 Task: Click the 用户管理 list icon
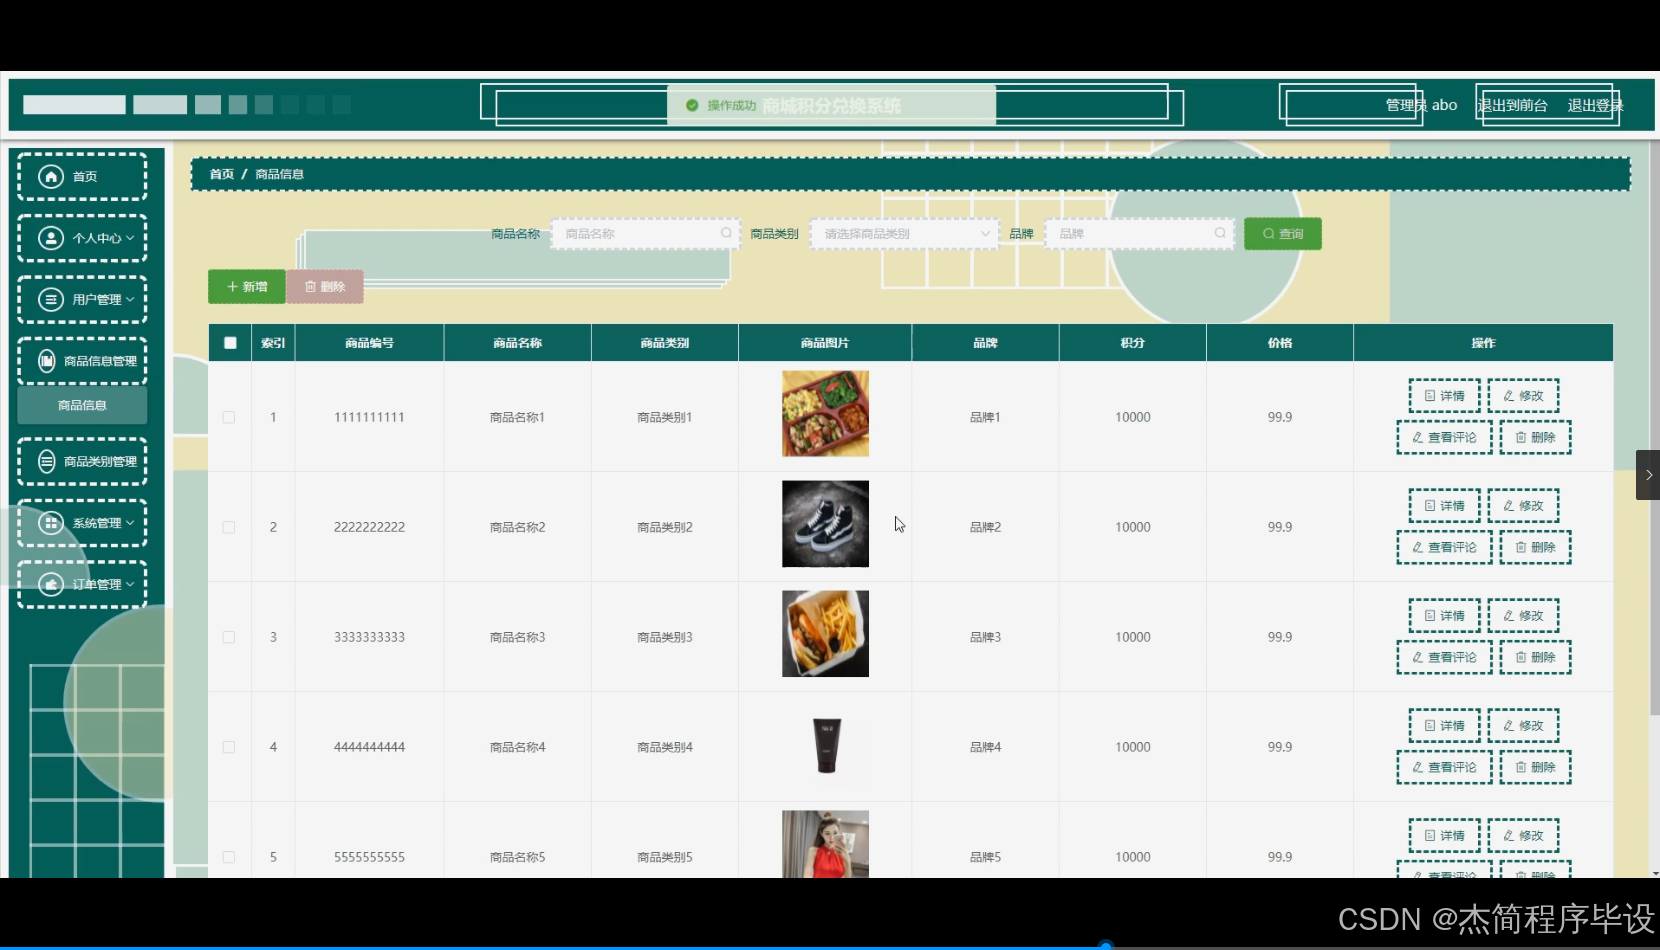point(51,299)
